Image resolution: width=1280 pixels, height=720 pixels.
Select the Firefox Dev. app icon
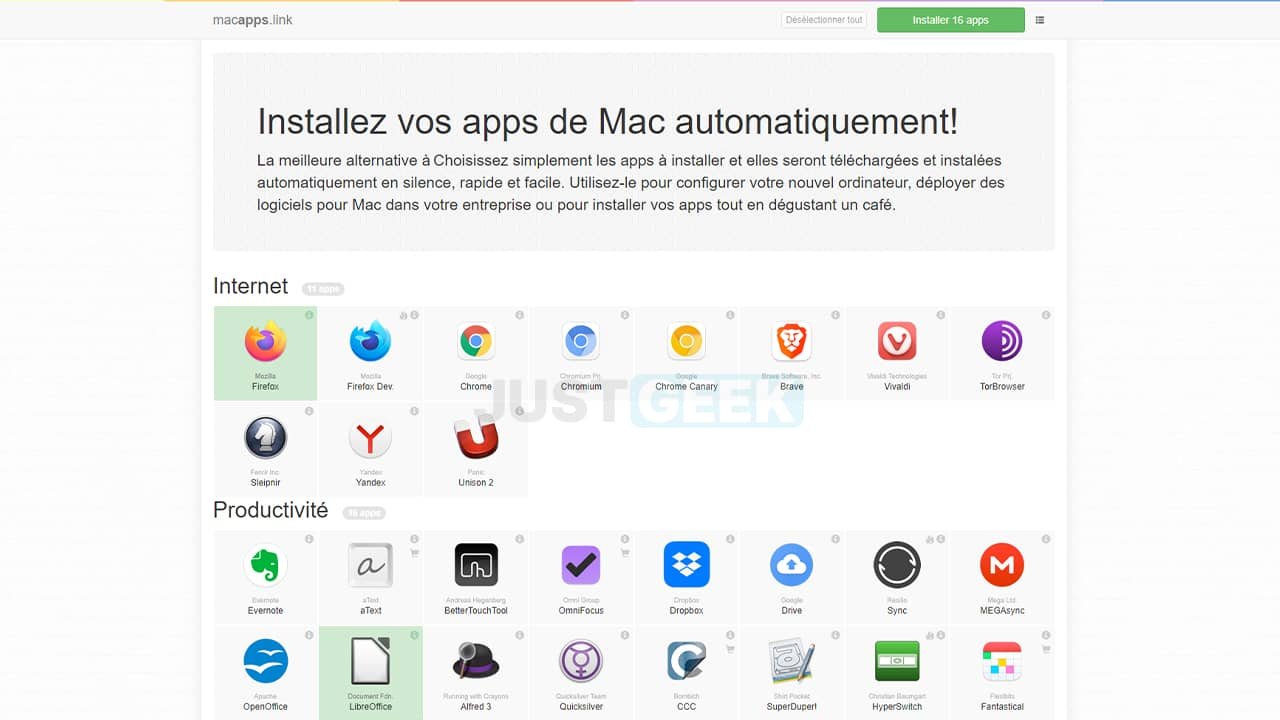tap(371, 342)
